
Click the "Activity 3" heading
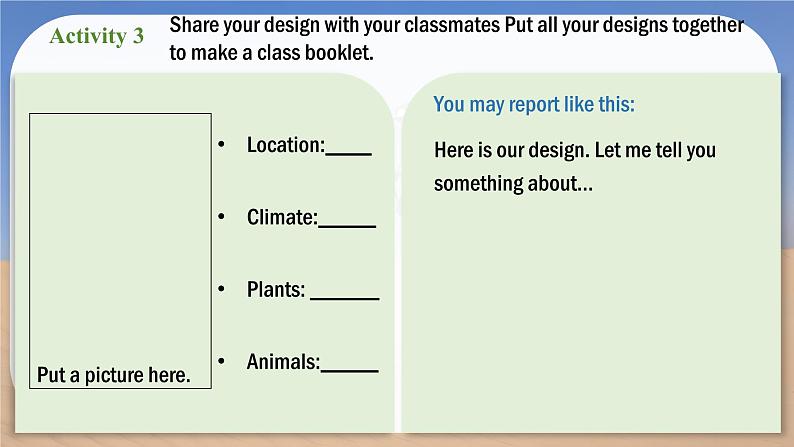(97, 37)
